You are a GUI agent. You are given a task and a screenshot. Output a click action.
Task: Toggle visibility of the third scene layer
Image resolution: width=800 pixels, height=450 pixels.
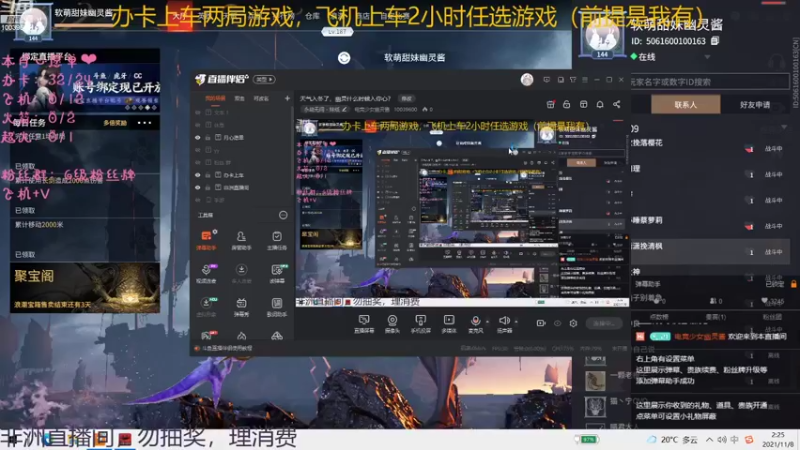tap(198, 137)
